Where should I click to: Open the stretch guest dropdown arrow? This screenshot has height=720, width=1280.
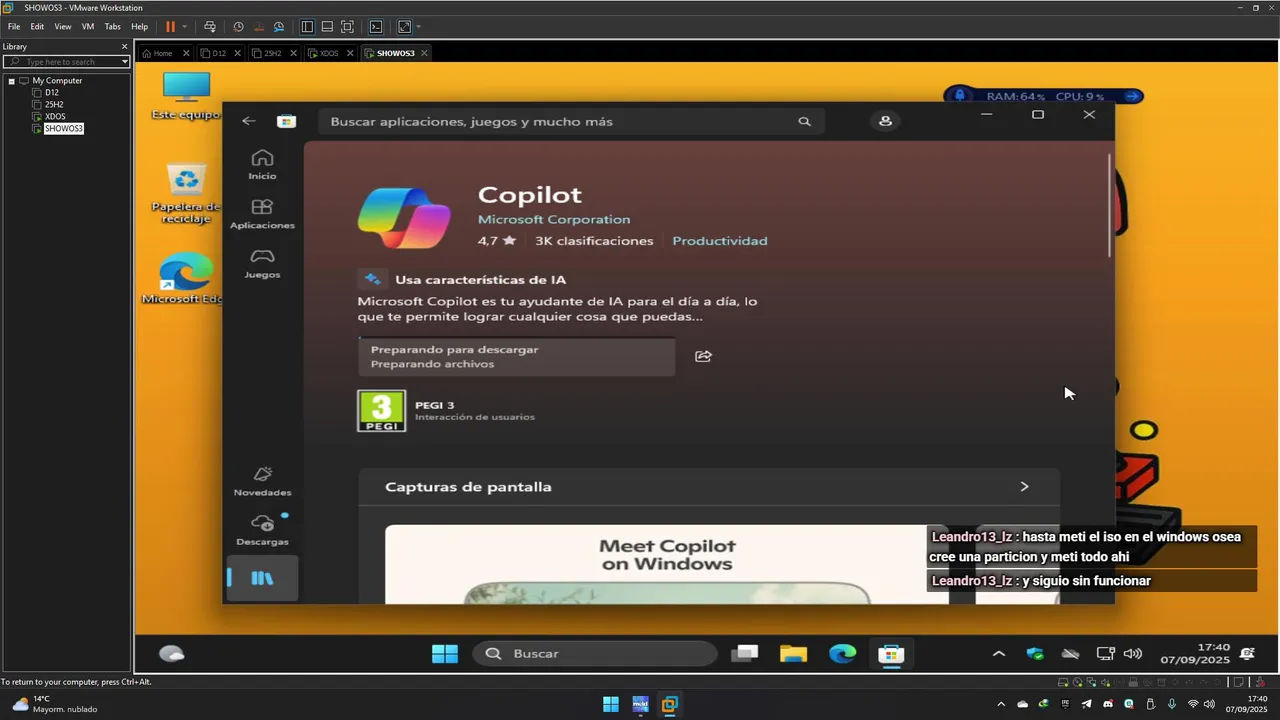[418, 27]
